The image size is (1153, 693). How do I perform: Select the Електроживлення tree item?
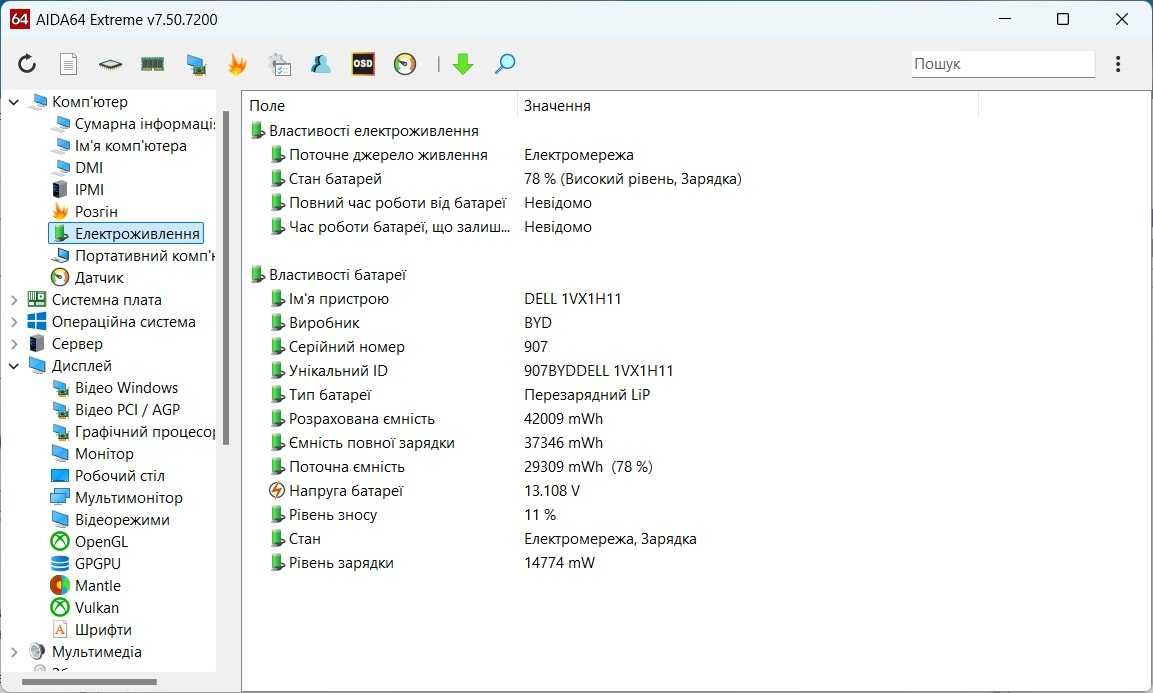coord(126,233)
